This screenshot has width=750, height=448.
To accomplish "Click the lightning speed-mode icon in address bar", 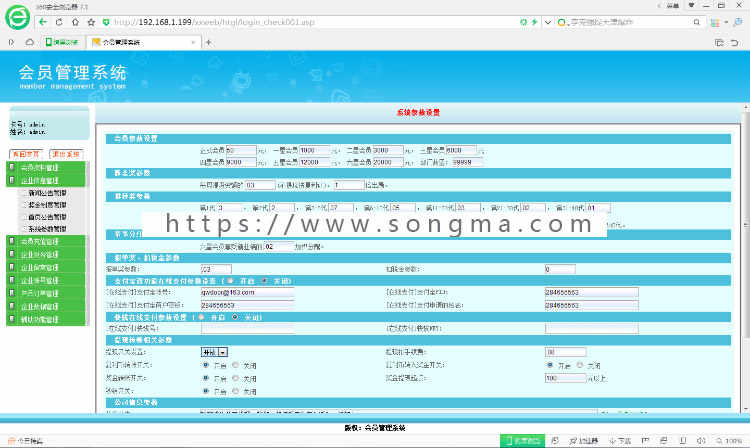I will point(534,22).
